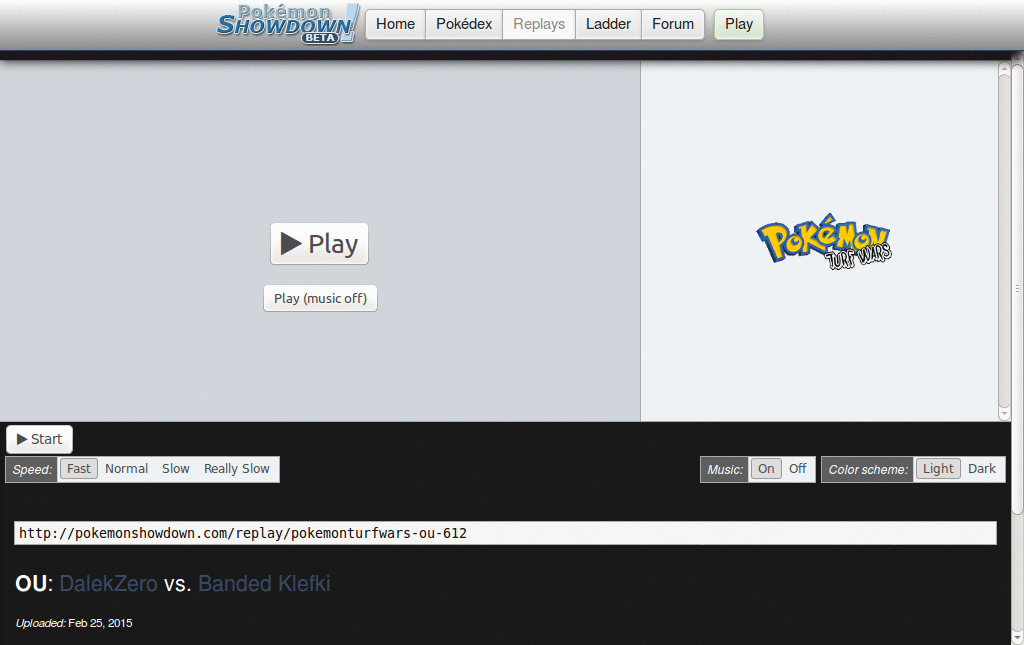This screenshot has height=645, width=1024.
Task: Select the Light color scheme
Action: 938,469
